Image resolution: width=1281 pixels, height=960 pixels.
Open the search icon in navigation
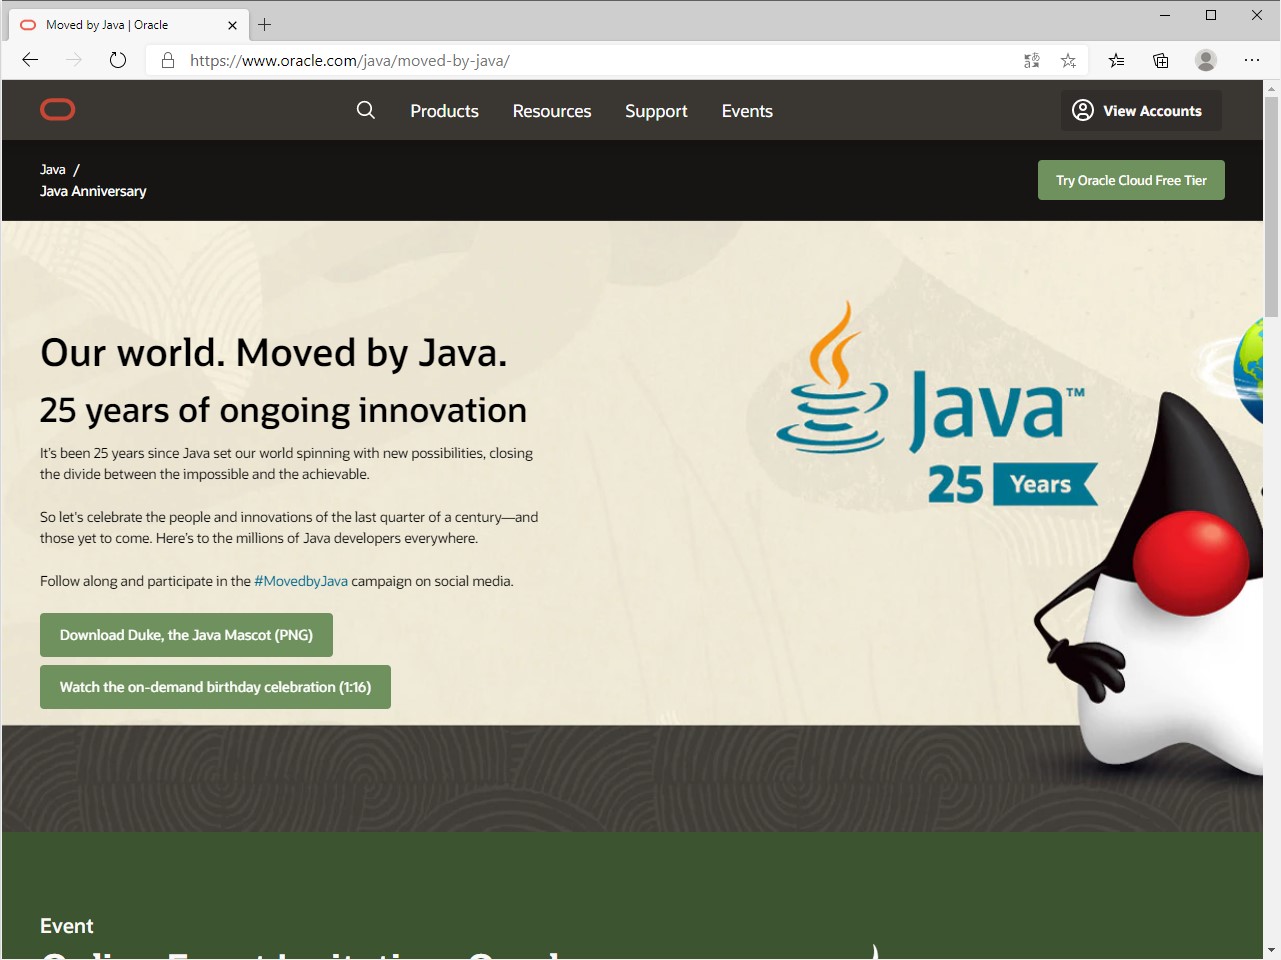(x=365, y=110)
